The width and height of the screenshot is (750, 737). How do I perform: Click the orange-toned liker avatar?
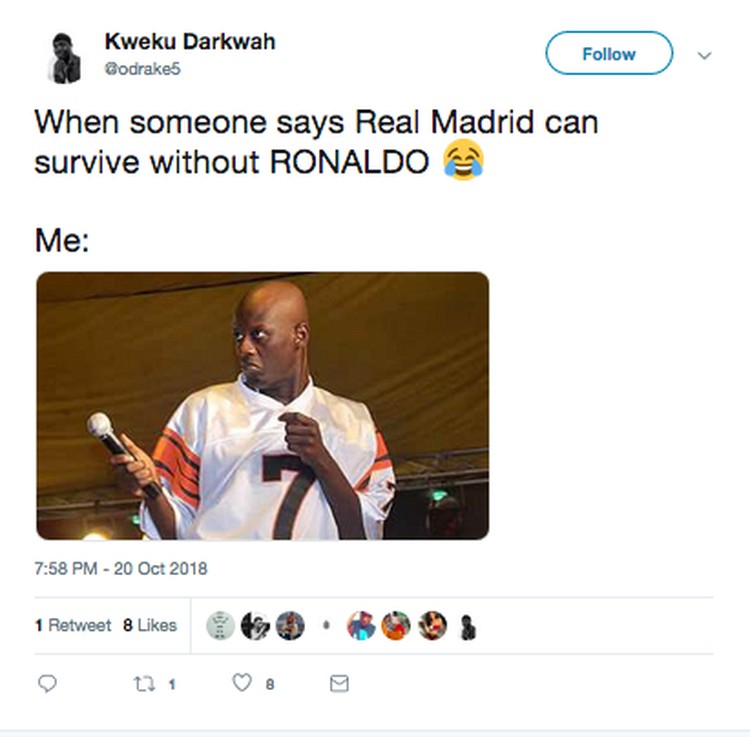[x=396, y=626]
